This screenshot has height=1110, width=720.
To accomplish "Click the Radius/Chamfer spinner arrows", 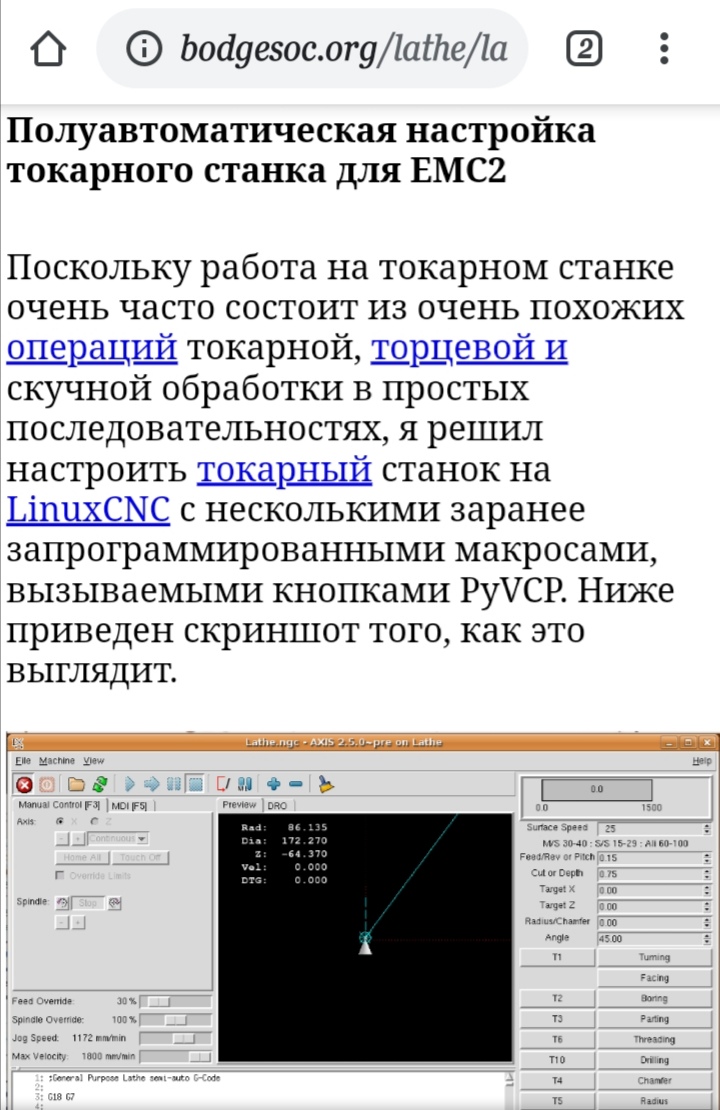I will tap(707, 922).
